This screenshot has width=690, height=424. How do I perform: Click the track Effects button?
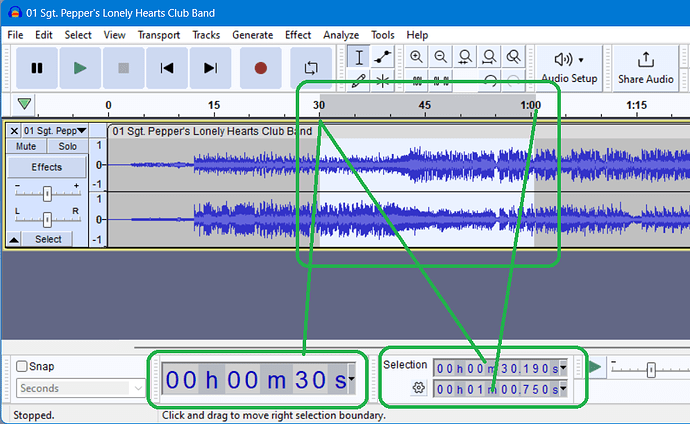[x=46, y=167]
